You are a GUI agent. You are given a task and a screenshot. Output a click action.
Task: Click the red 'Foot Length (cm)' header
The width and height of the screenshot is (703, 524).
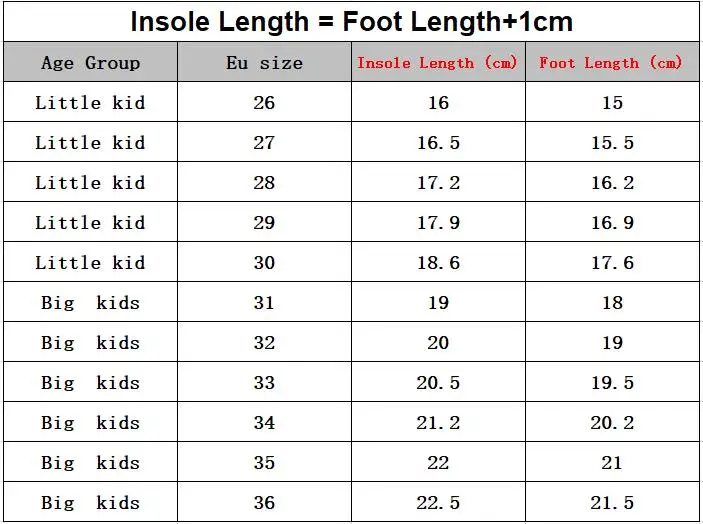[x=611, y=63]
